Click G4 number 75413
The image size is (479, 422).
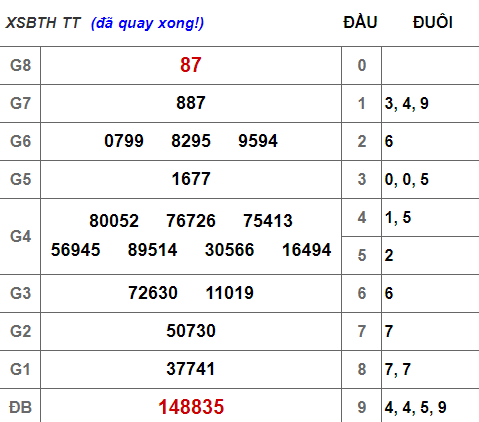pos(268,221)
